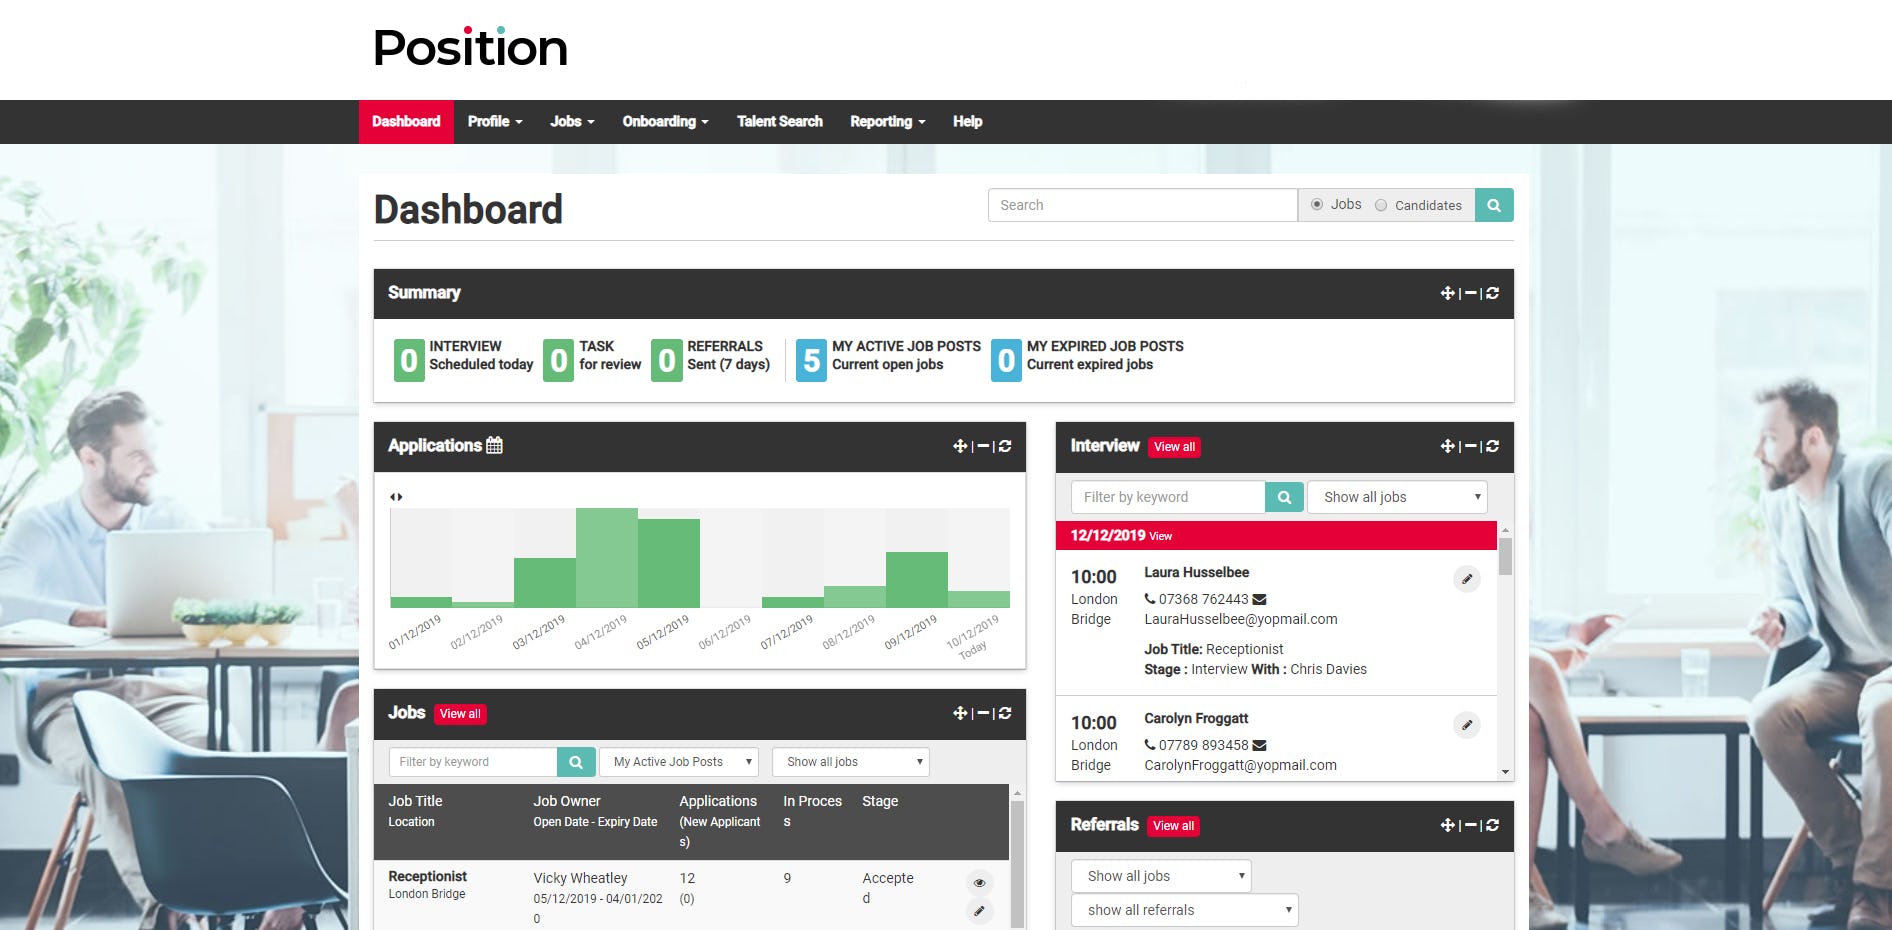Viewport: 1892px width, 930px height.
Task: Switch to the Talent Search tab
Action: (x=779, y=121)
